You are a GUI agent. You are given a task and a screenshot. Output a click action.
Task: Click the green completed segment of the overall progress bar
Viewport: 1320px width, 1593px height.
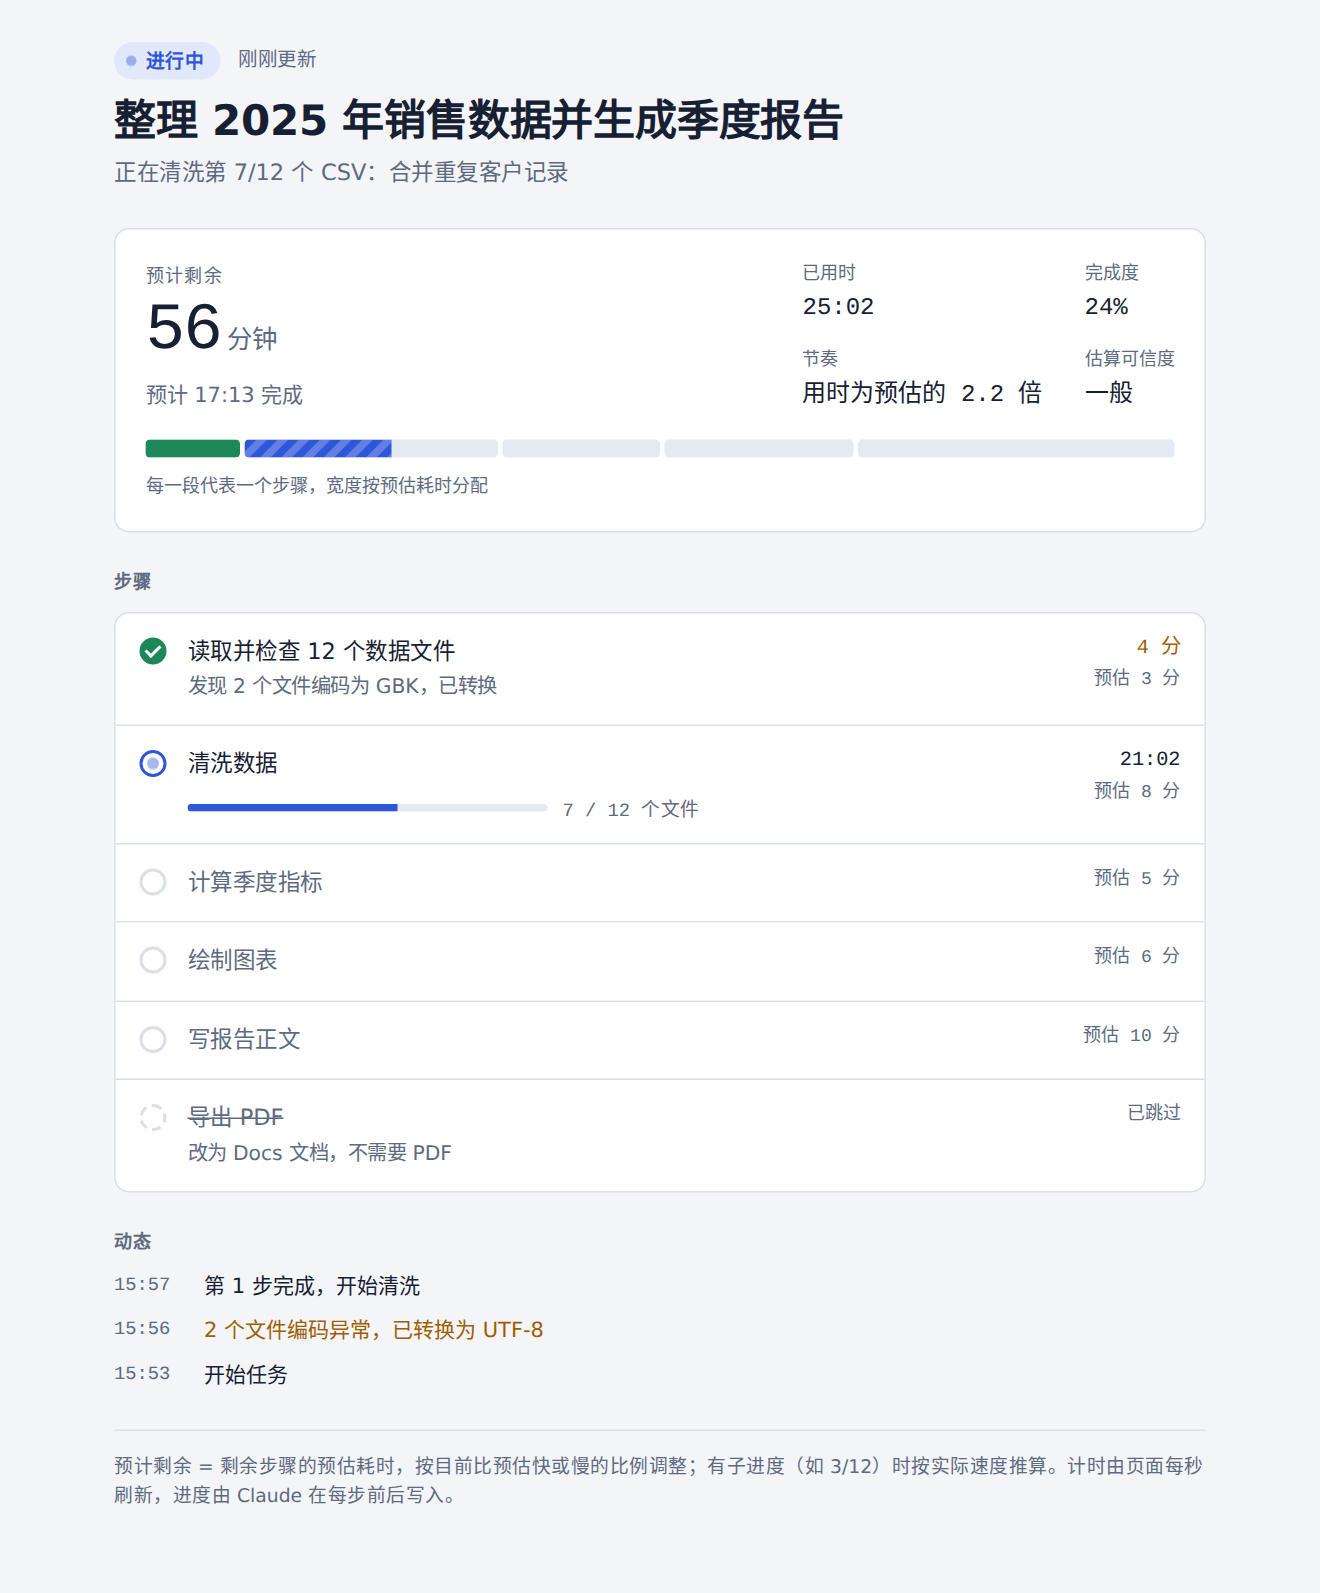pos(193,449)
